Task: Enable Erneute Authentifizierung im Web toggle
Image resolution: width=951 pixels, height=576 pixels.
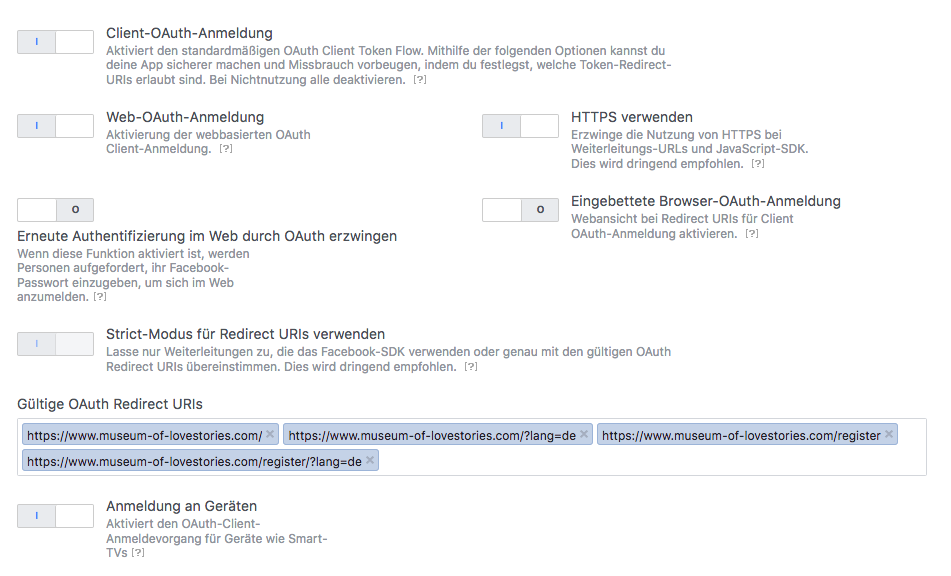Action: point(55,210)
